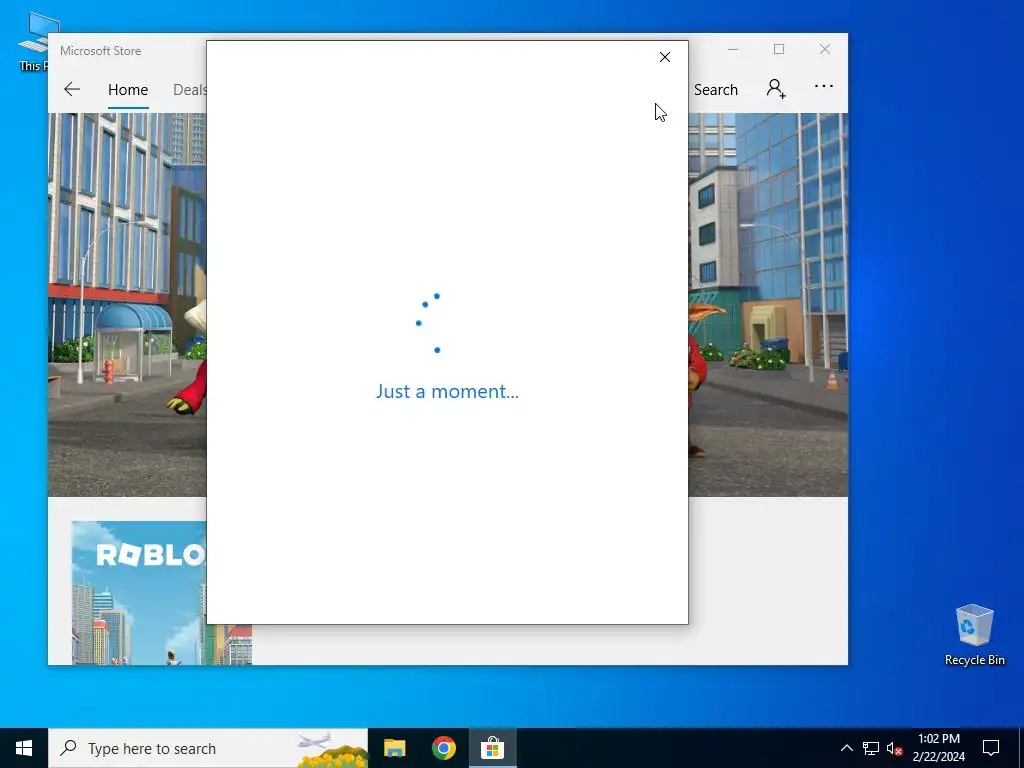Open the notification center icon
This screenshot has width=1024, height=768.
click(x=991, y=748)
